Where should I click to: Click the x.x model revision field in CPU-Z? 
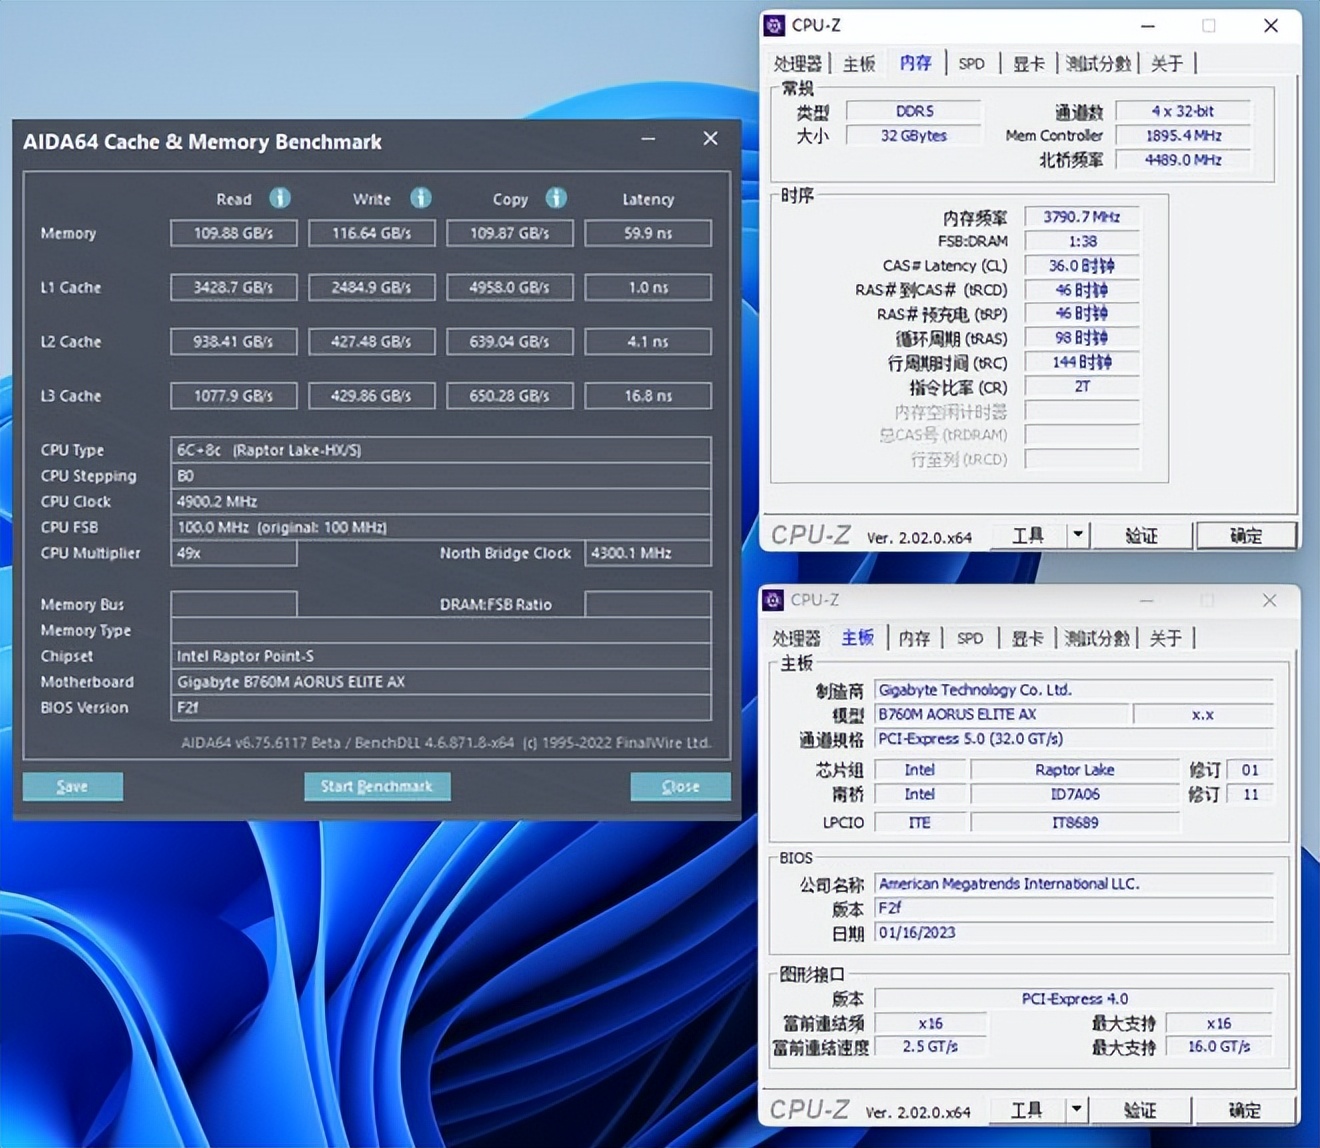[1203, 714]
